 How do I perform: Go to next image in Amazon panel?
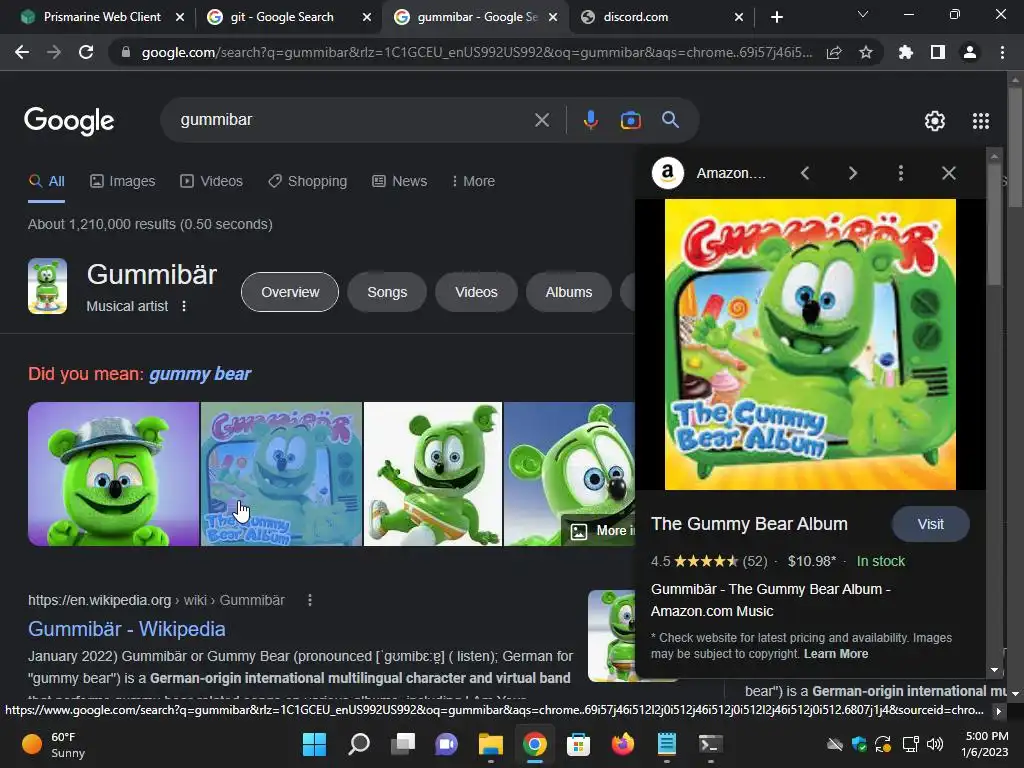(852, 173)
